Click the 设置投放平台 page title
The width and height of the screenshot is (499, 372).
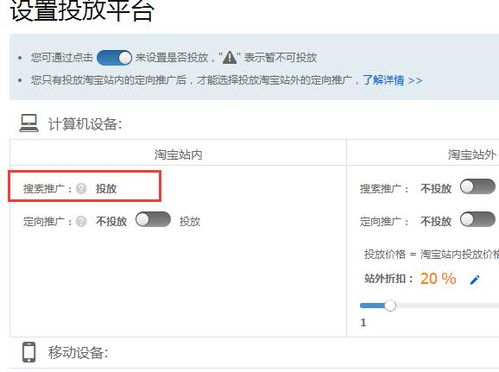click(x=82, y=10)
